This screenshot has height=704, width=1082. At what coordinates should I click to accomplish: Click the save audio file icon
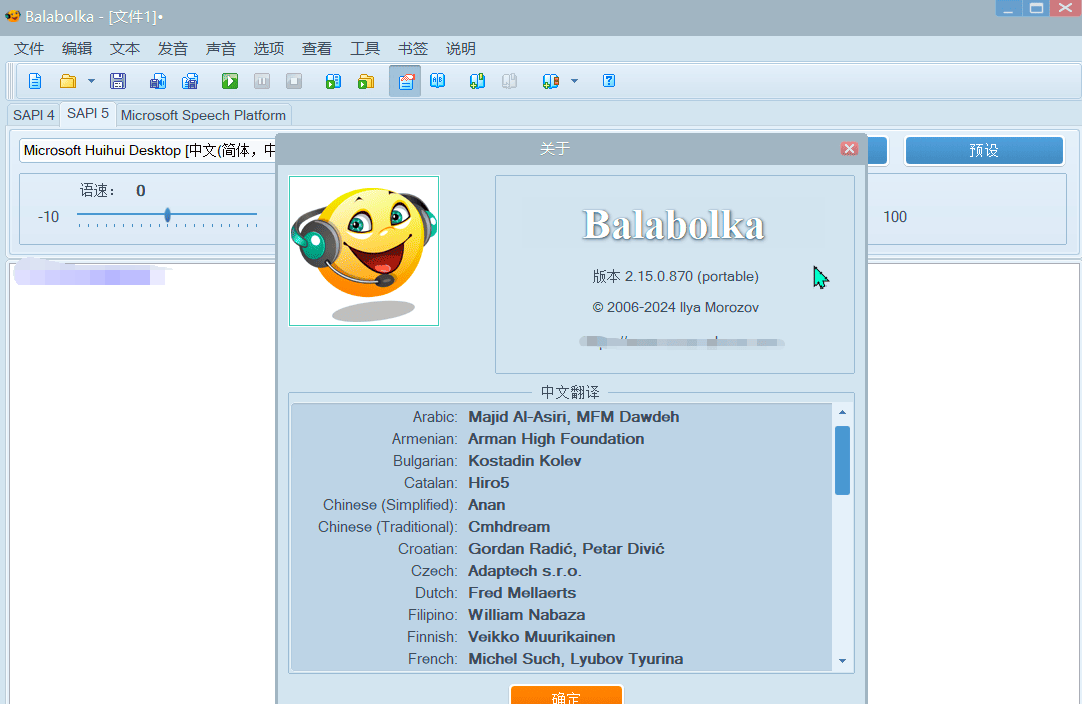(x=157, y=81)
